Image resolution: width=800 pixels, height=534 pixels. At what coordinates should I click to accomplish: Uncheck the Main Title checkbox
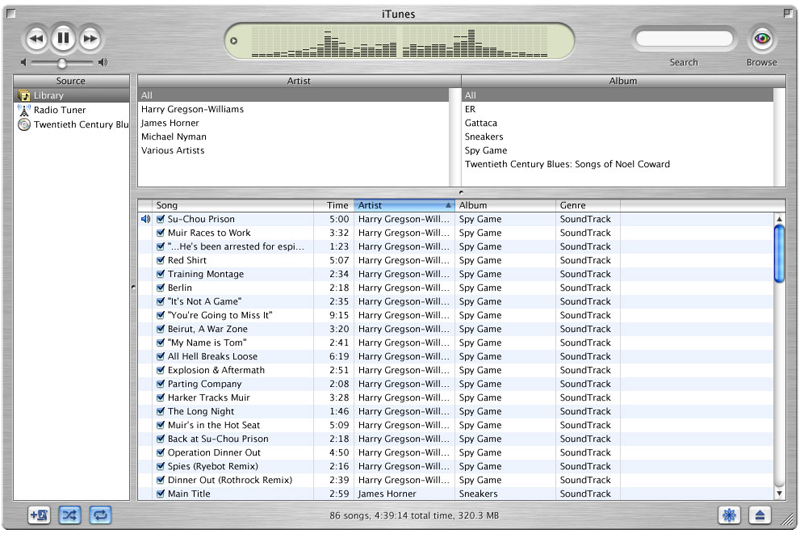click(160, 494)
